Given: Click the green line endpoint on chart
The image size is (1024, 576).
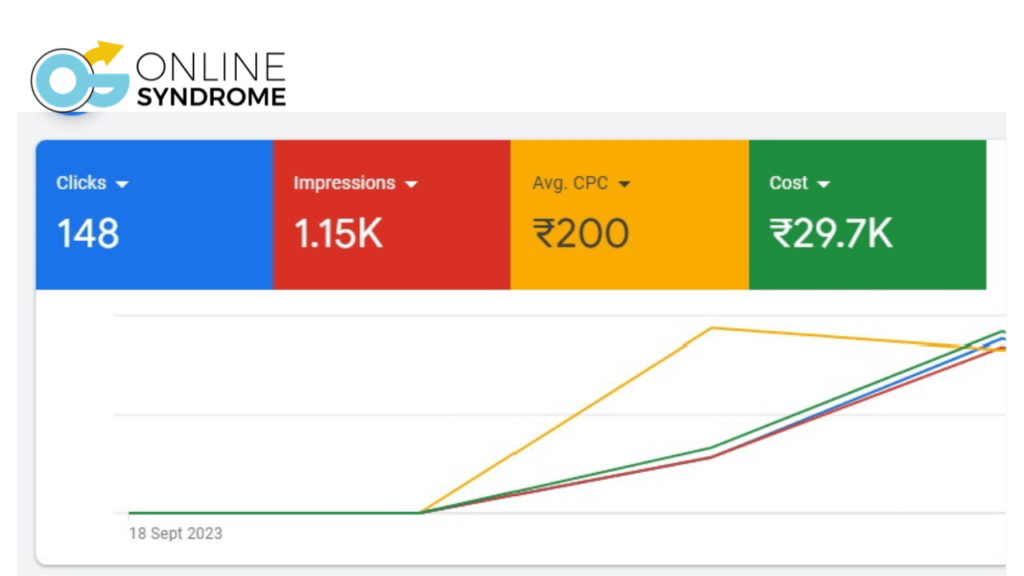Looking at the screenshot, I should coord(1002,332).
